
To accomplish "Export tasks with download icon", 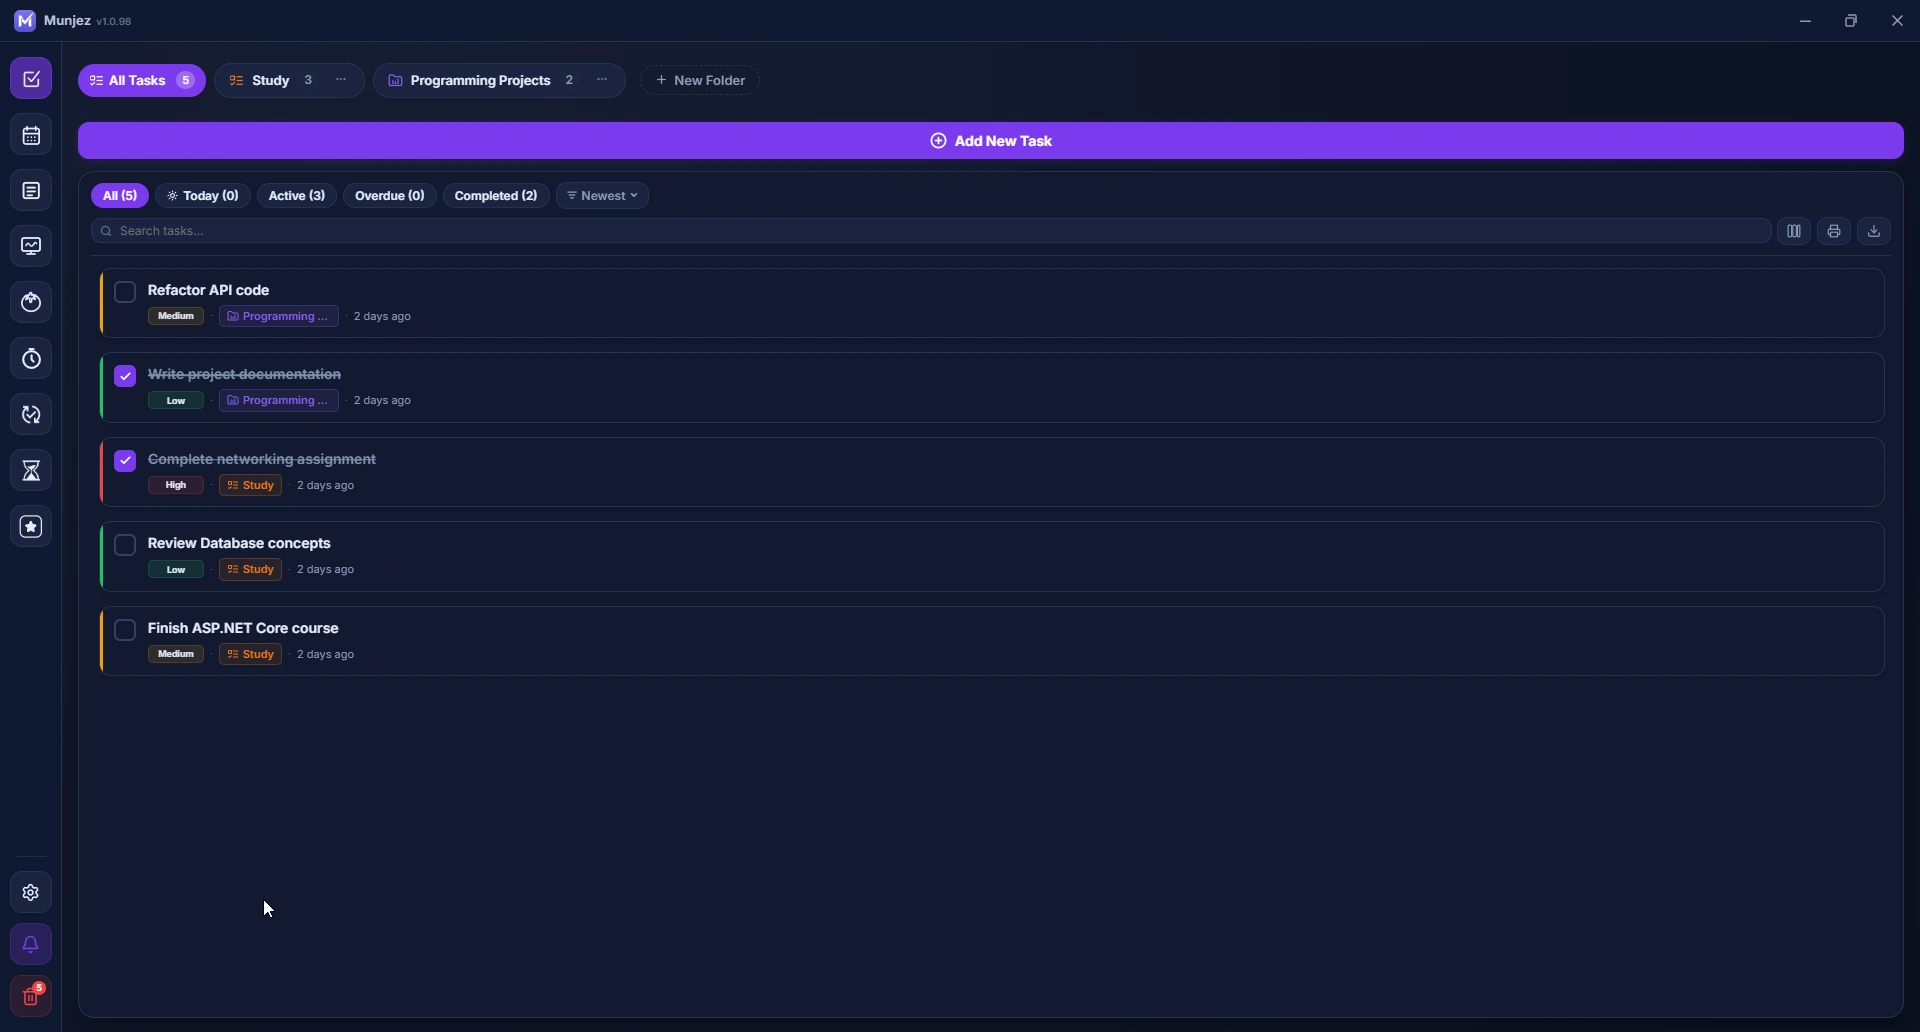I will click(1875, 231).
